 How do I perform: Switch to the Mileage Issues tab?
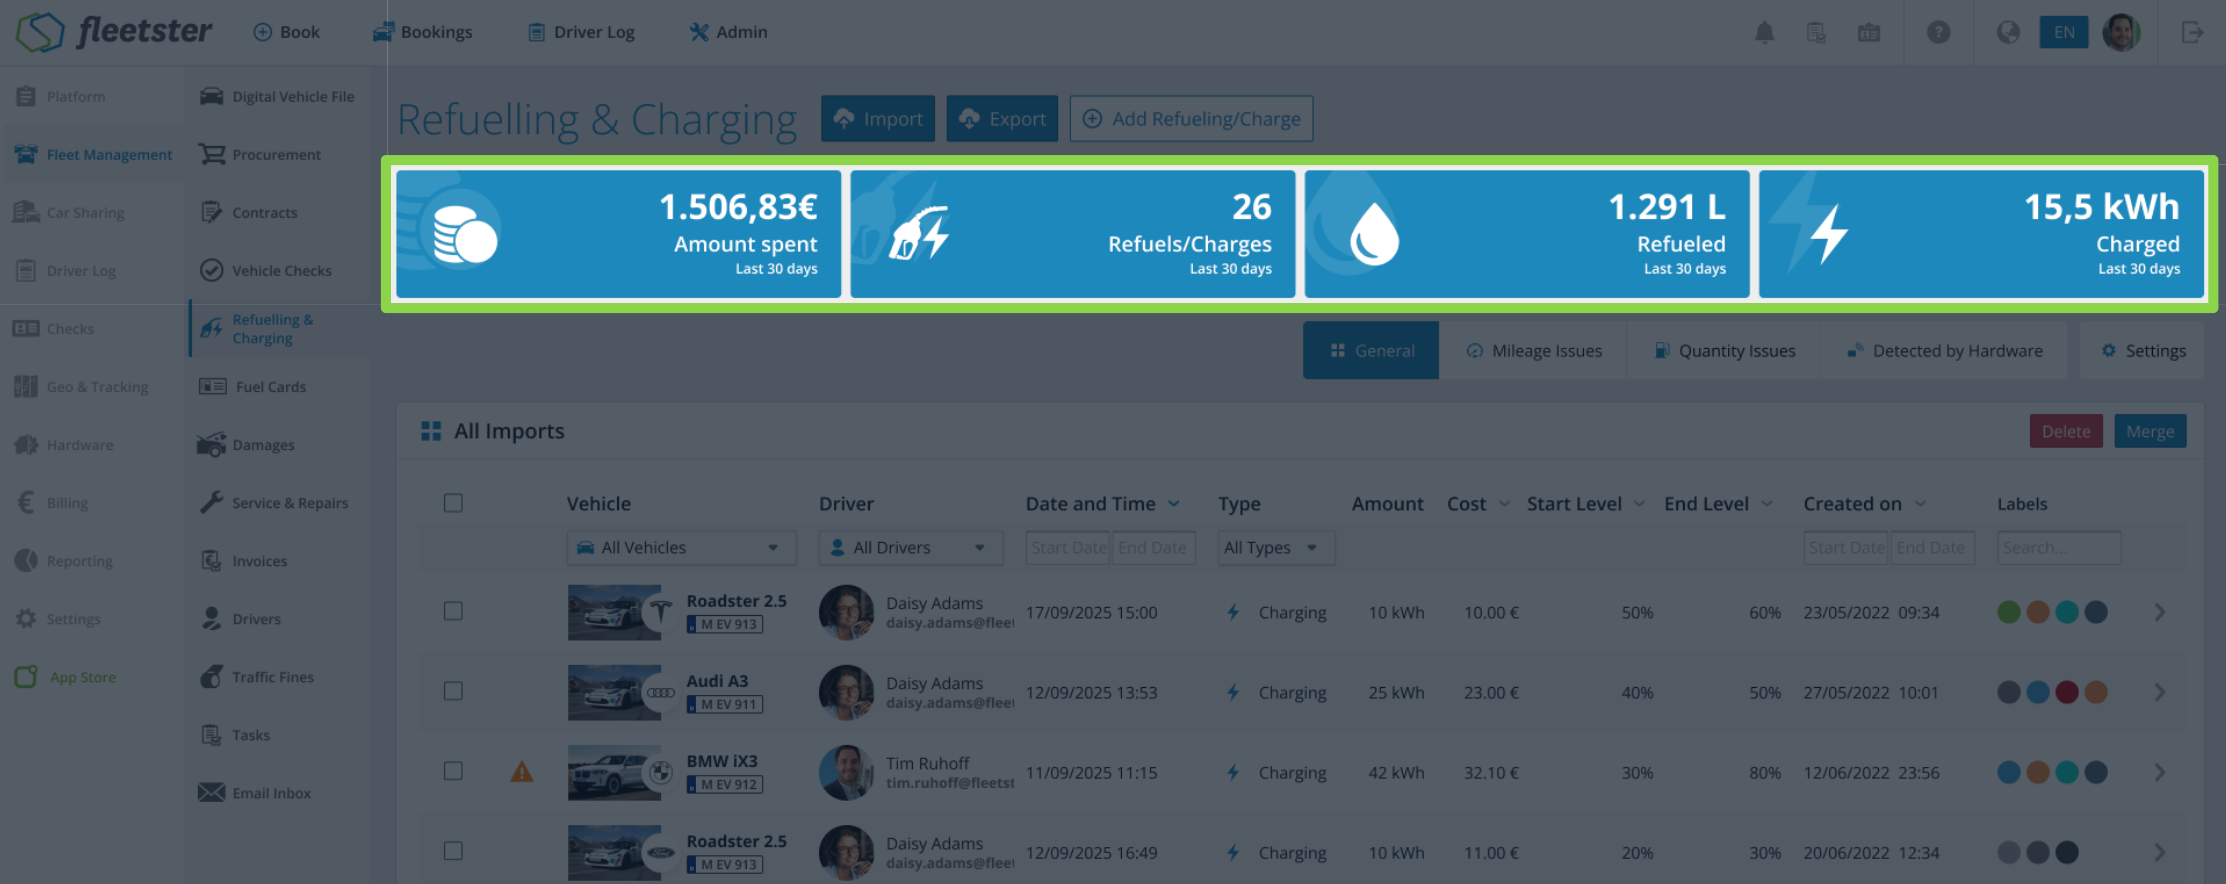(1534, 351)
